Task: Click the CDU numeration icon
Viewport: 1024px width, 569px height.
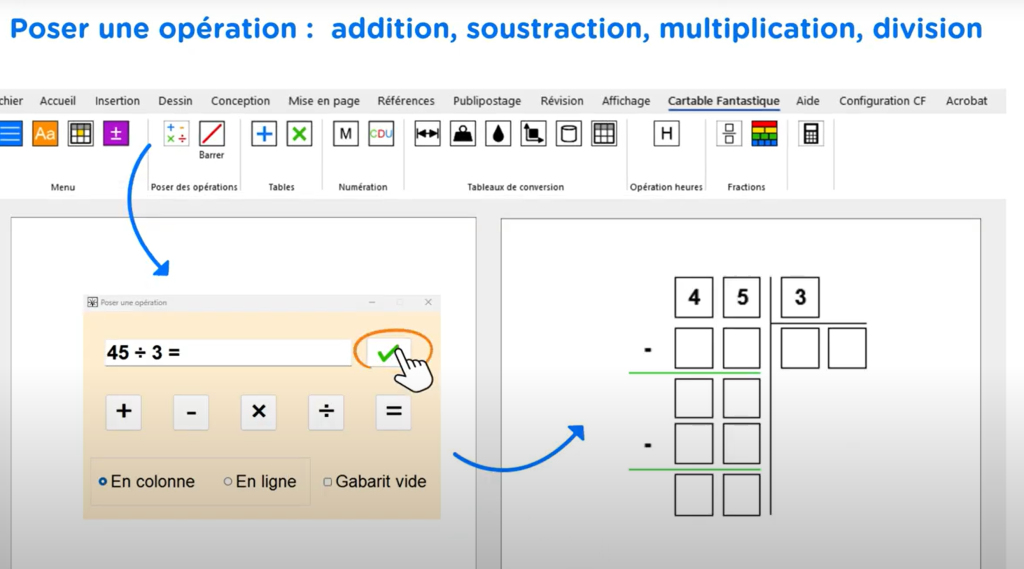Action: click(381, 134)
